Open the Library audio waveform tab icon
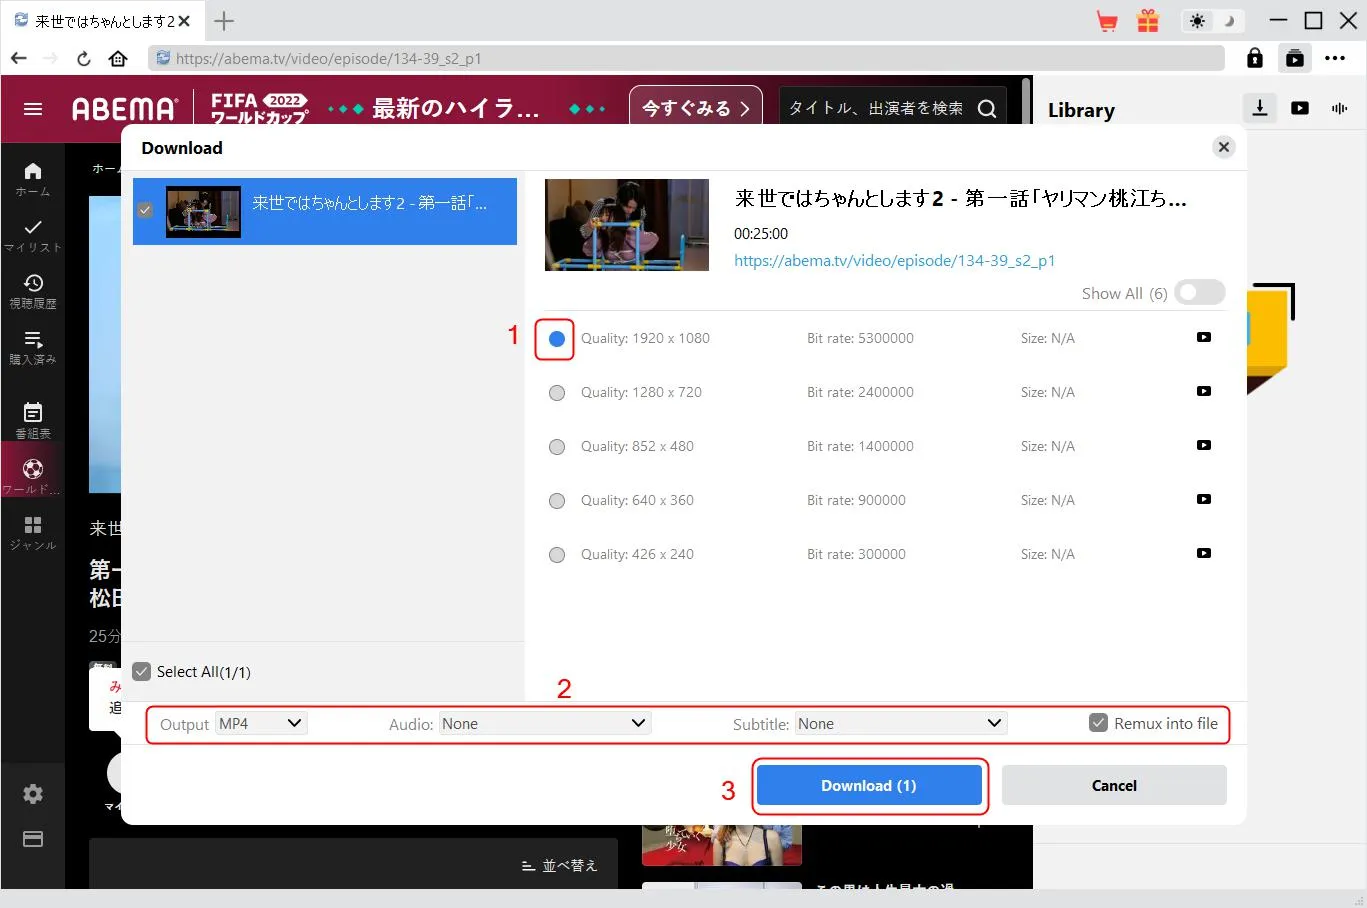Screen dimensions: 1367x908 (1339, 108)
